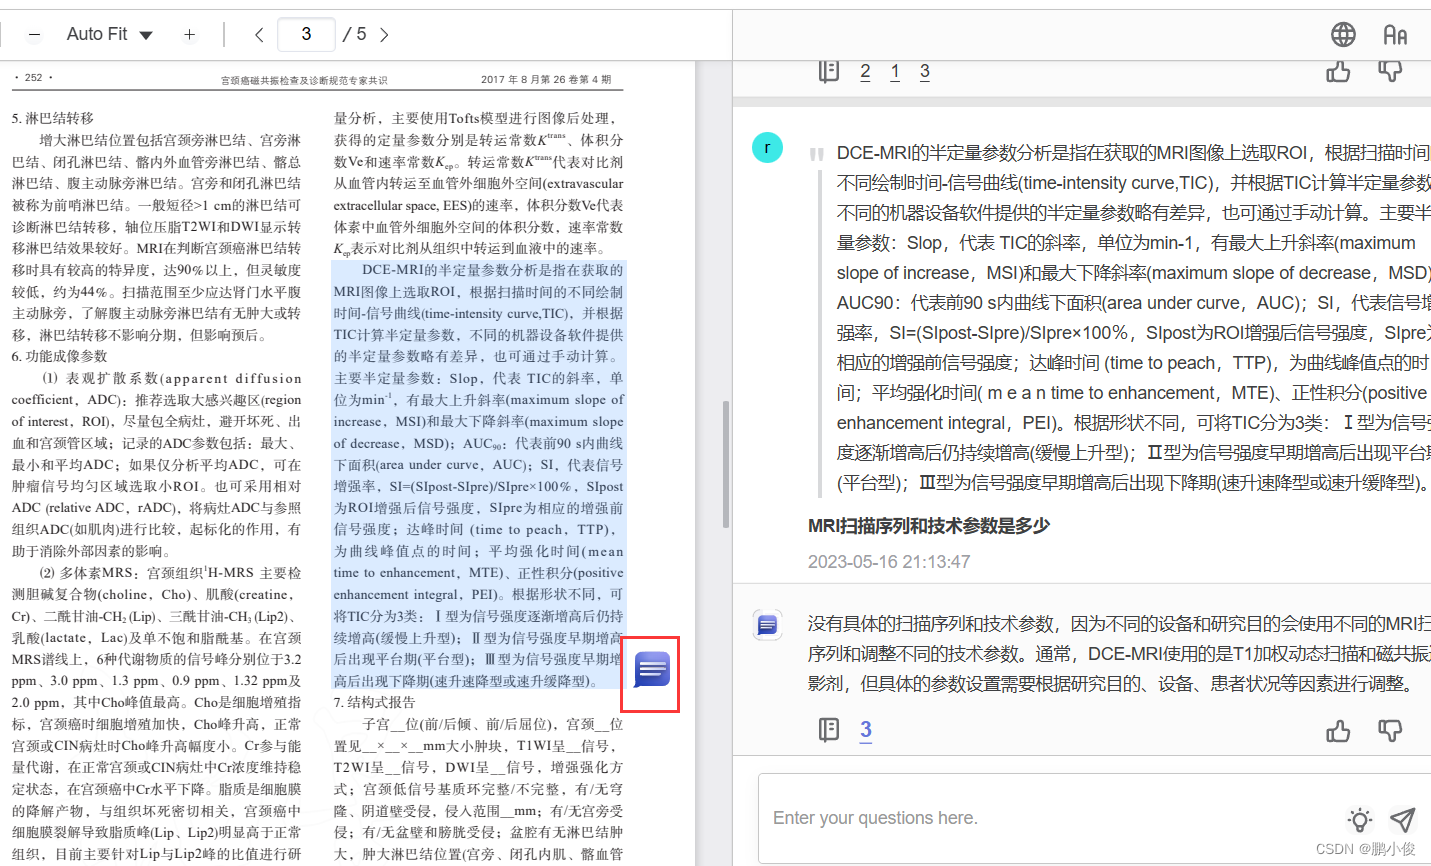Viewport: 1431px width, 866px height.
Task: Zoom out with the minus button
Action: pyautogui.click(x=34, y=34)
